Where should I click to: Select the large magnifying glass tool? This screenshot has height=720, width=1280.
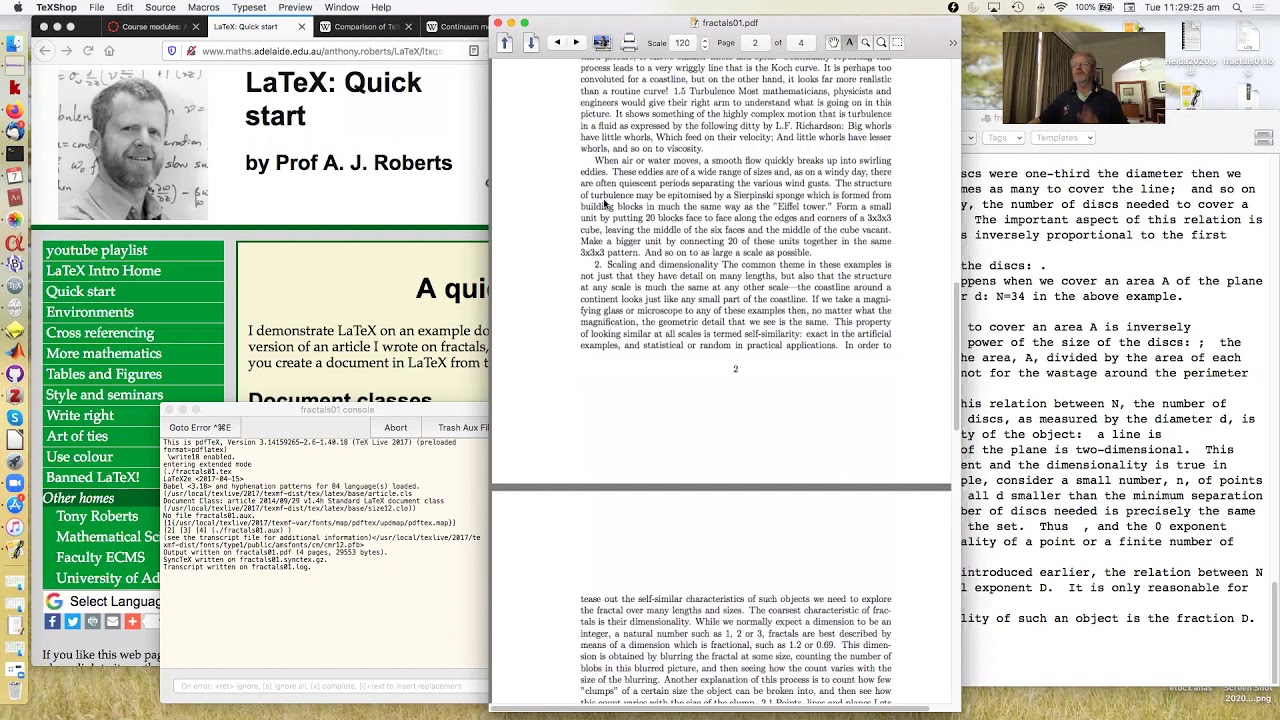click(881, 43)
